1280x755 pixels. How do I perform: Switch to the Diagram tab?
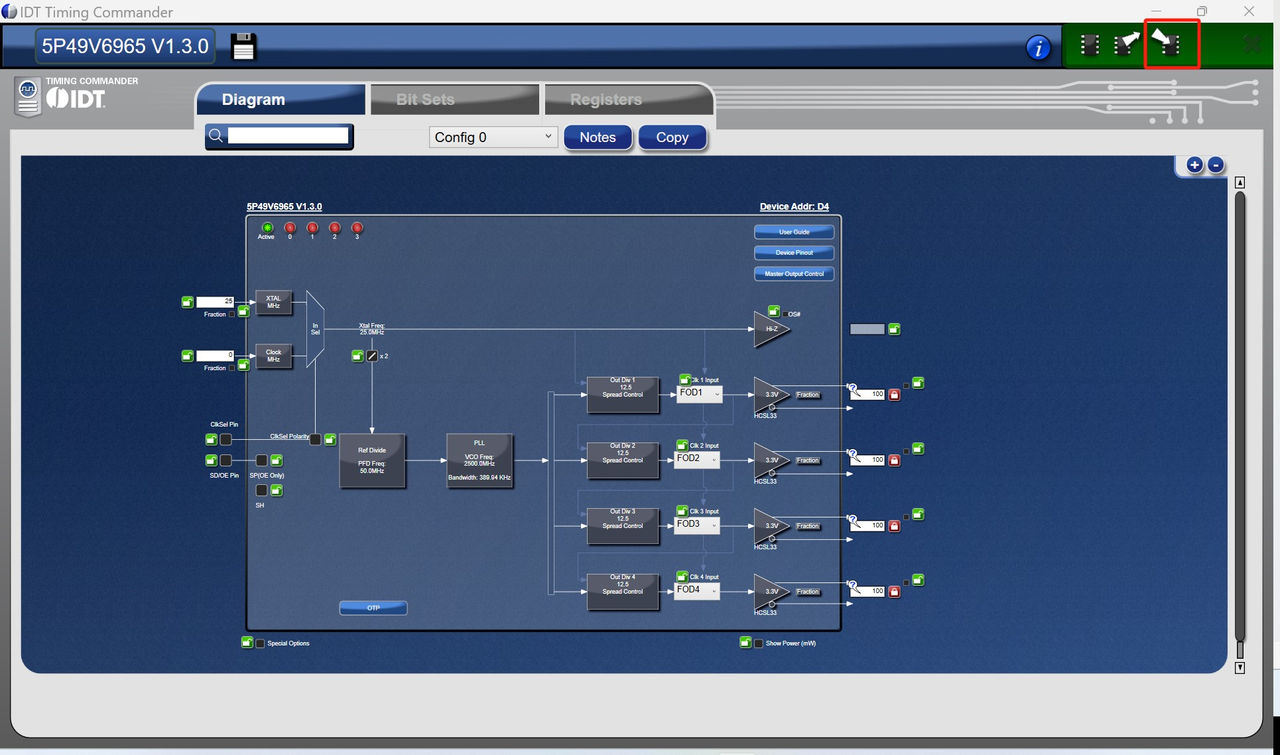pos(281,100)
